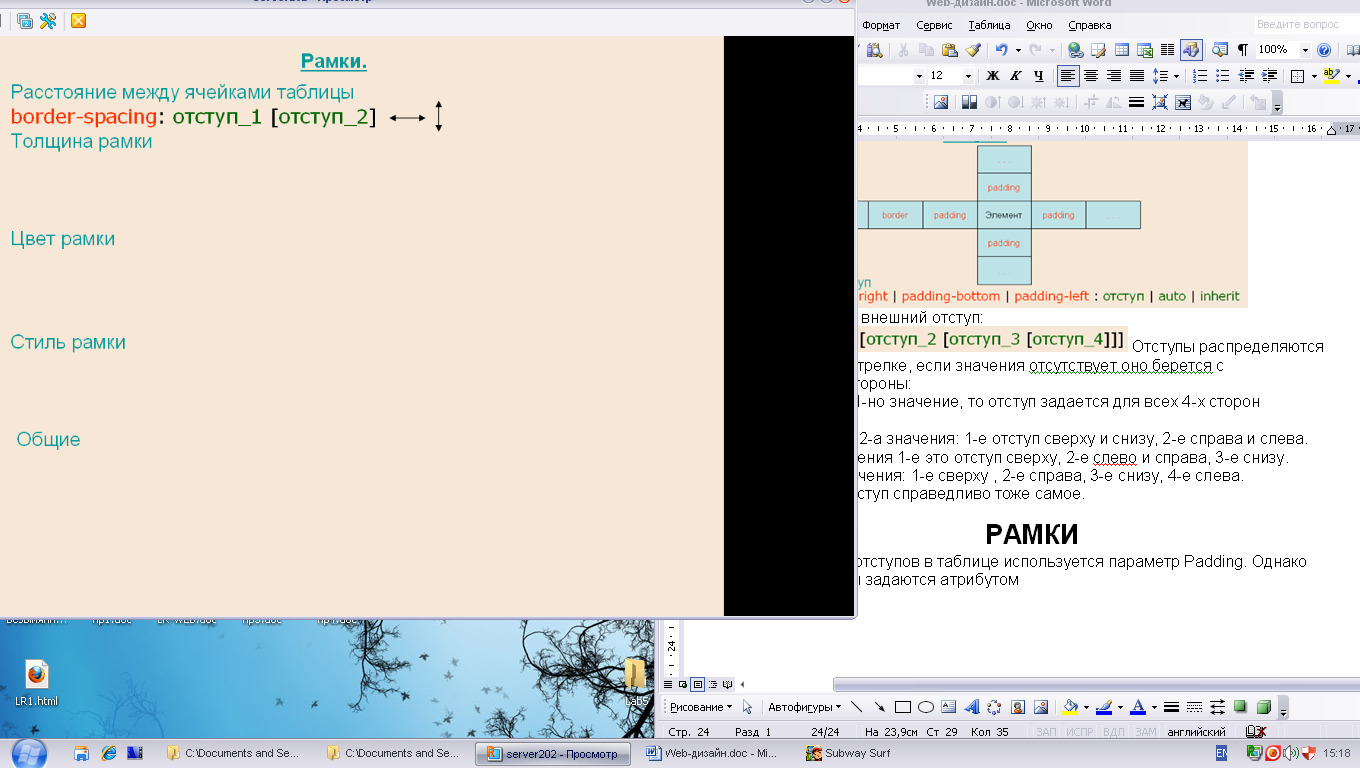This screenshot has width=1360, height=768.
Task: Insert table icon in Word toolbar
Action: point(1122,50)
